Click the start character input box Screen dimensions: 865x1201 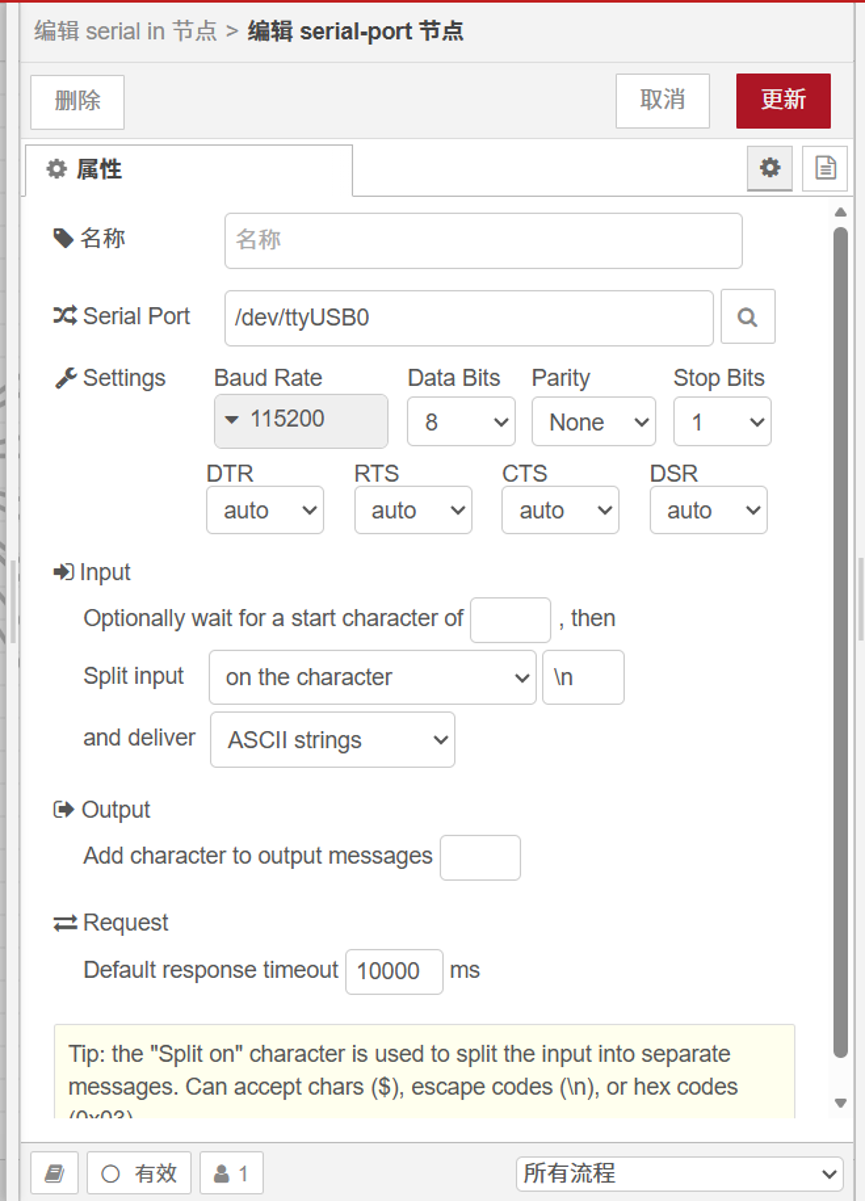[510, 620]
